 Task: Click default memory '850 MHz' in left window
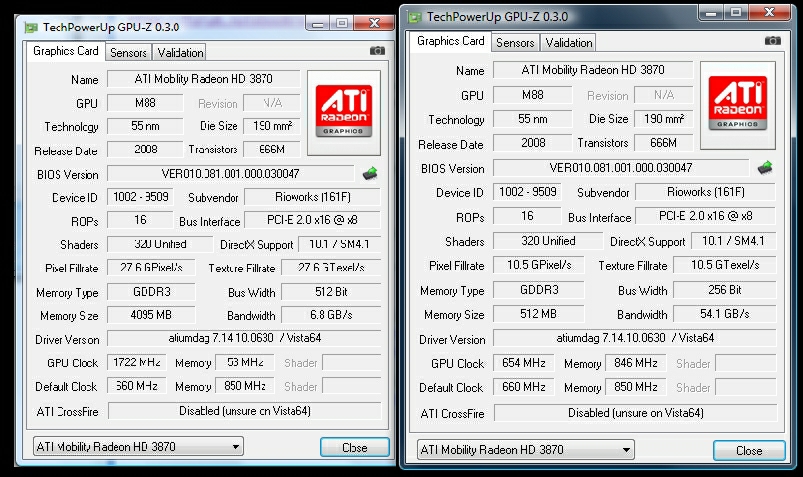pos(244,385)
